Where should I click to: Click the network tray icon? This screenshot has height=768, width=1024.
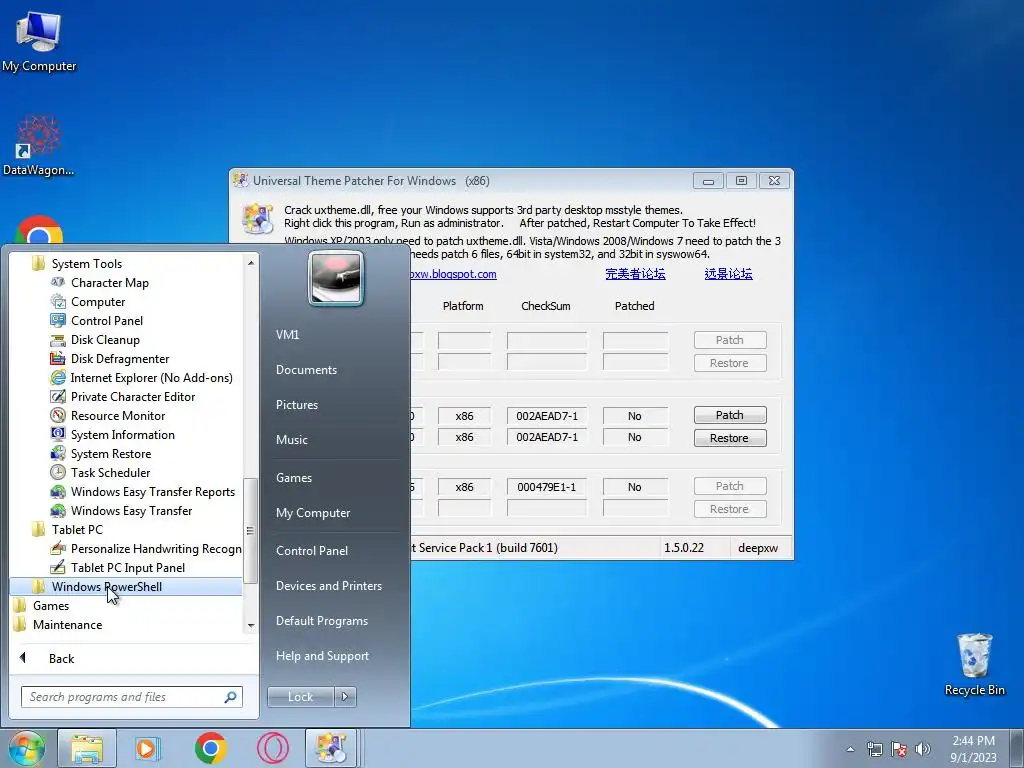pos(874,749)
